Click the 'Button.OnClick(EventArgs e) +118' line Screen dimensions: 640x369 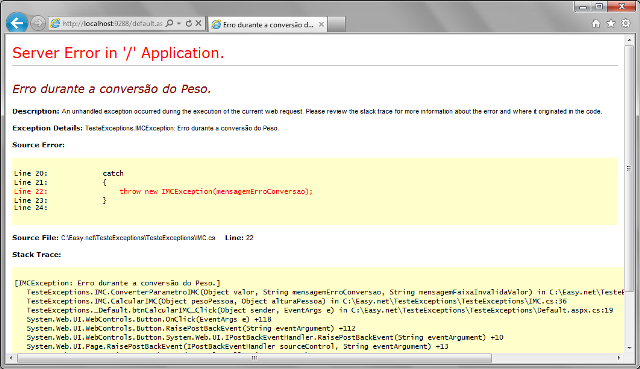tap(149, 320)
